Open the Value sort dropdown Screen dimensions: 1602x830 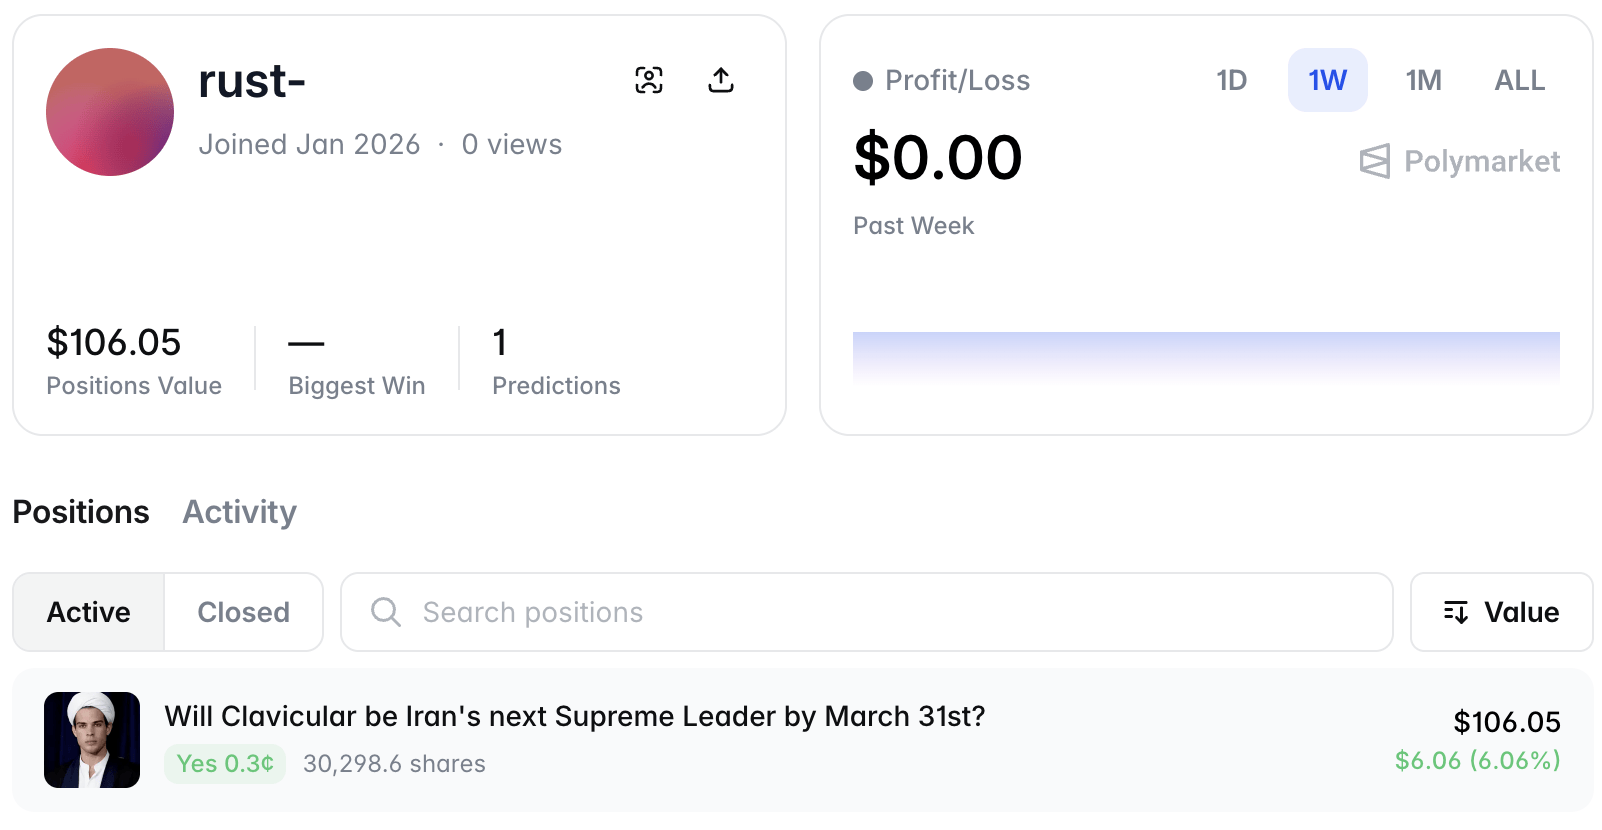click(1501, 612)
